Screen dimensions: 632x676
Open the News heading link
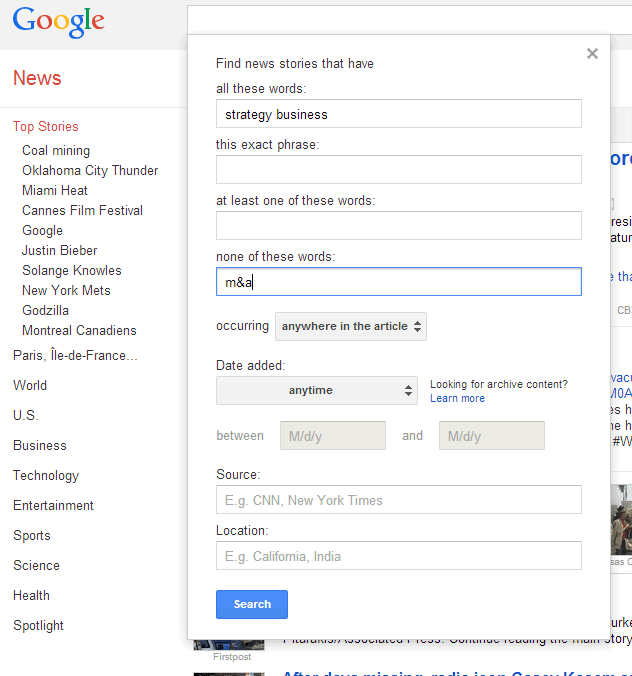(x=37, y=78)
